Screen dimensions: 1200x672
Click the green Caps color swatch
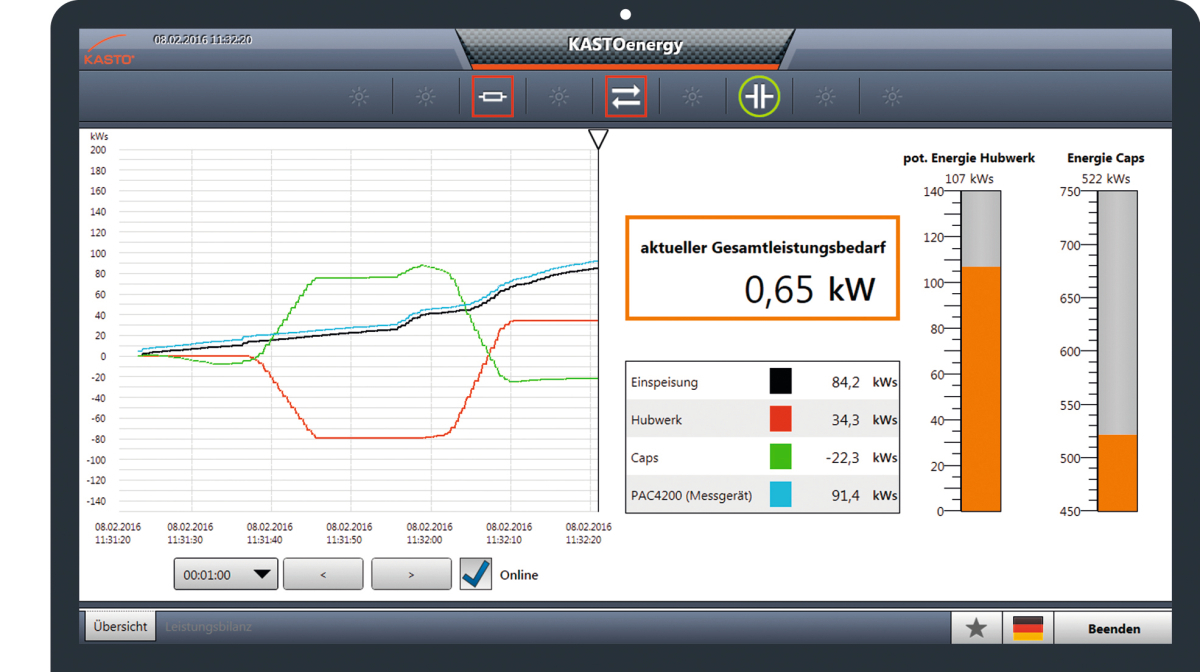tap(780, 457)
